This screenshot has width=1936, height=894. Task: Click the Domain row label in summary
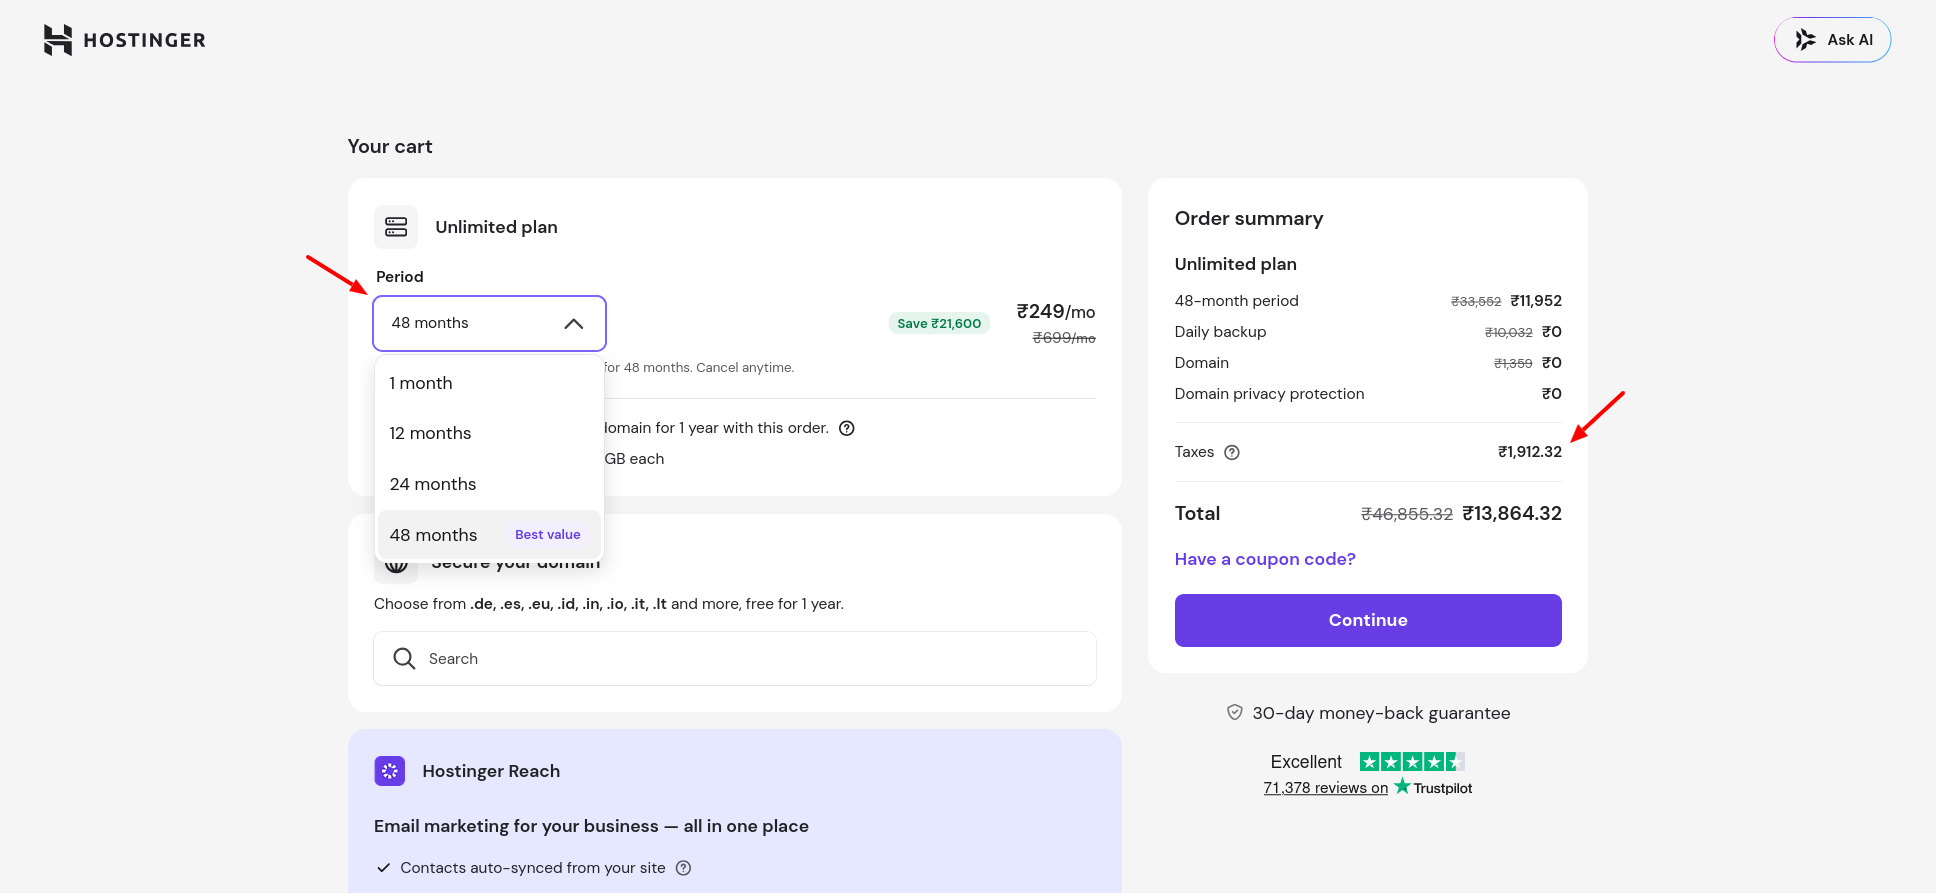(1202, 363)
